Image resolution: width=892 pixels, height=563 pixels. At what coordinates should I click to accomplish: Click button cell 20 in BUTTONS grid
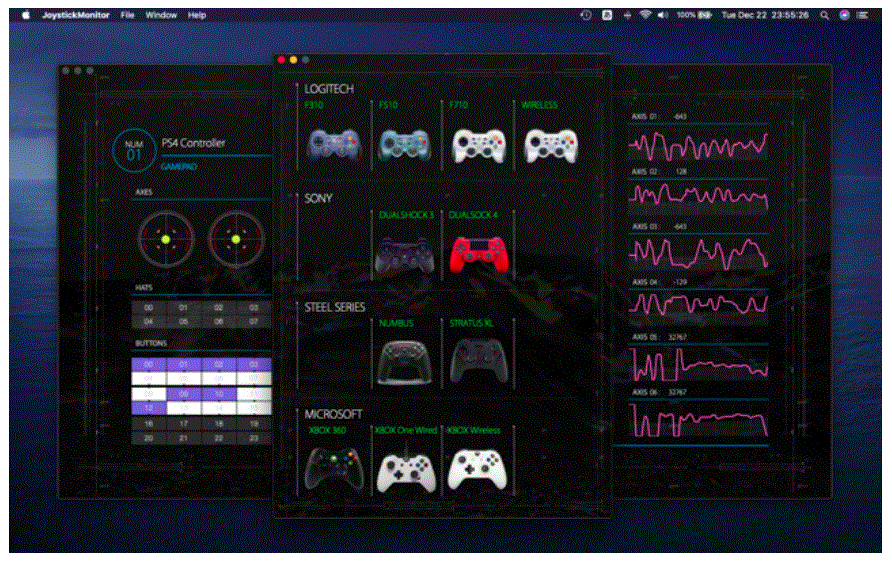pos(148,438)
